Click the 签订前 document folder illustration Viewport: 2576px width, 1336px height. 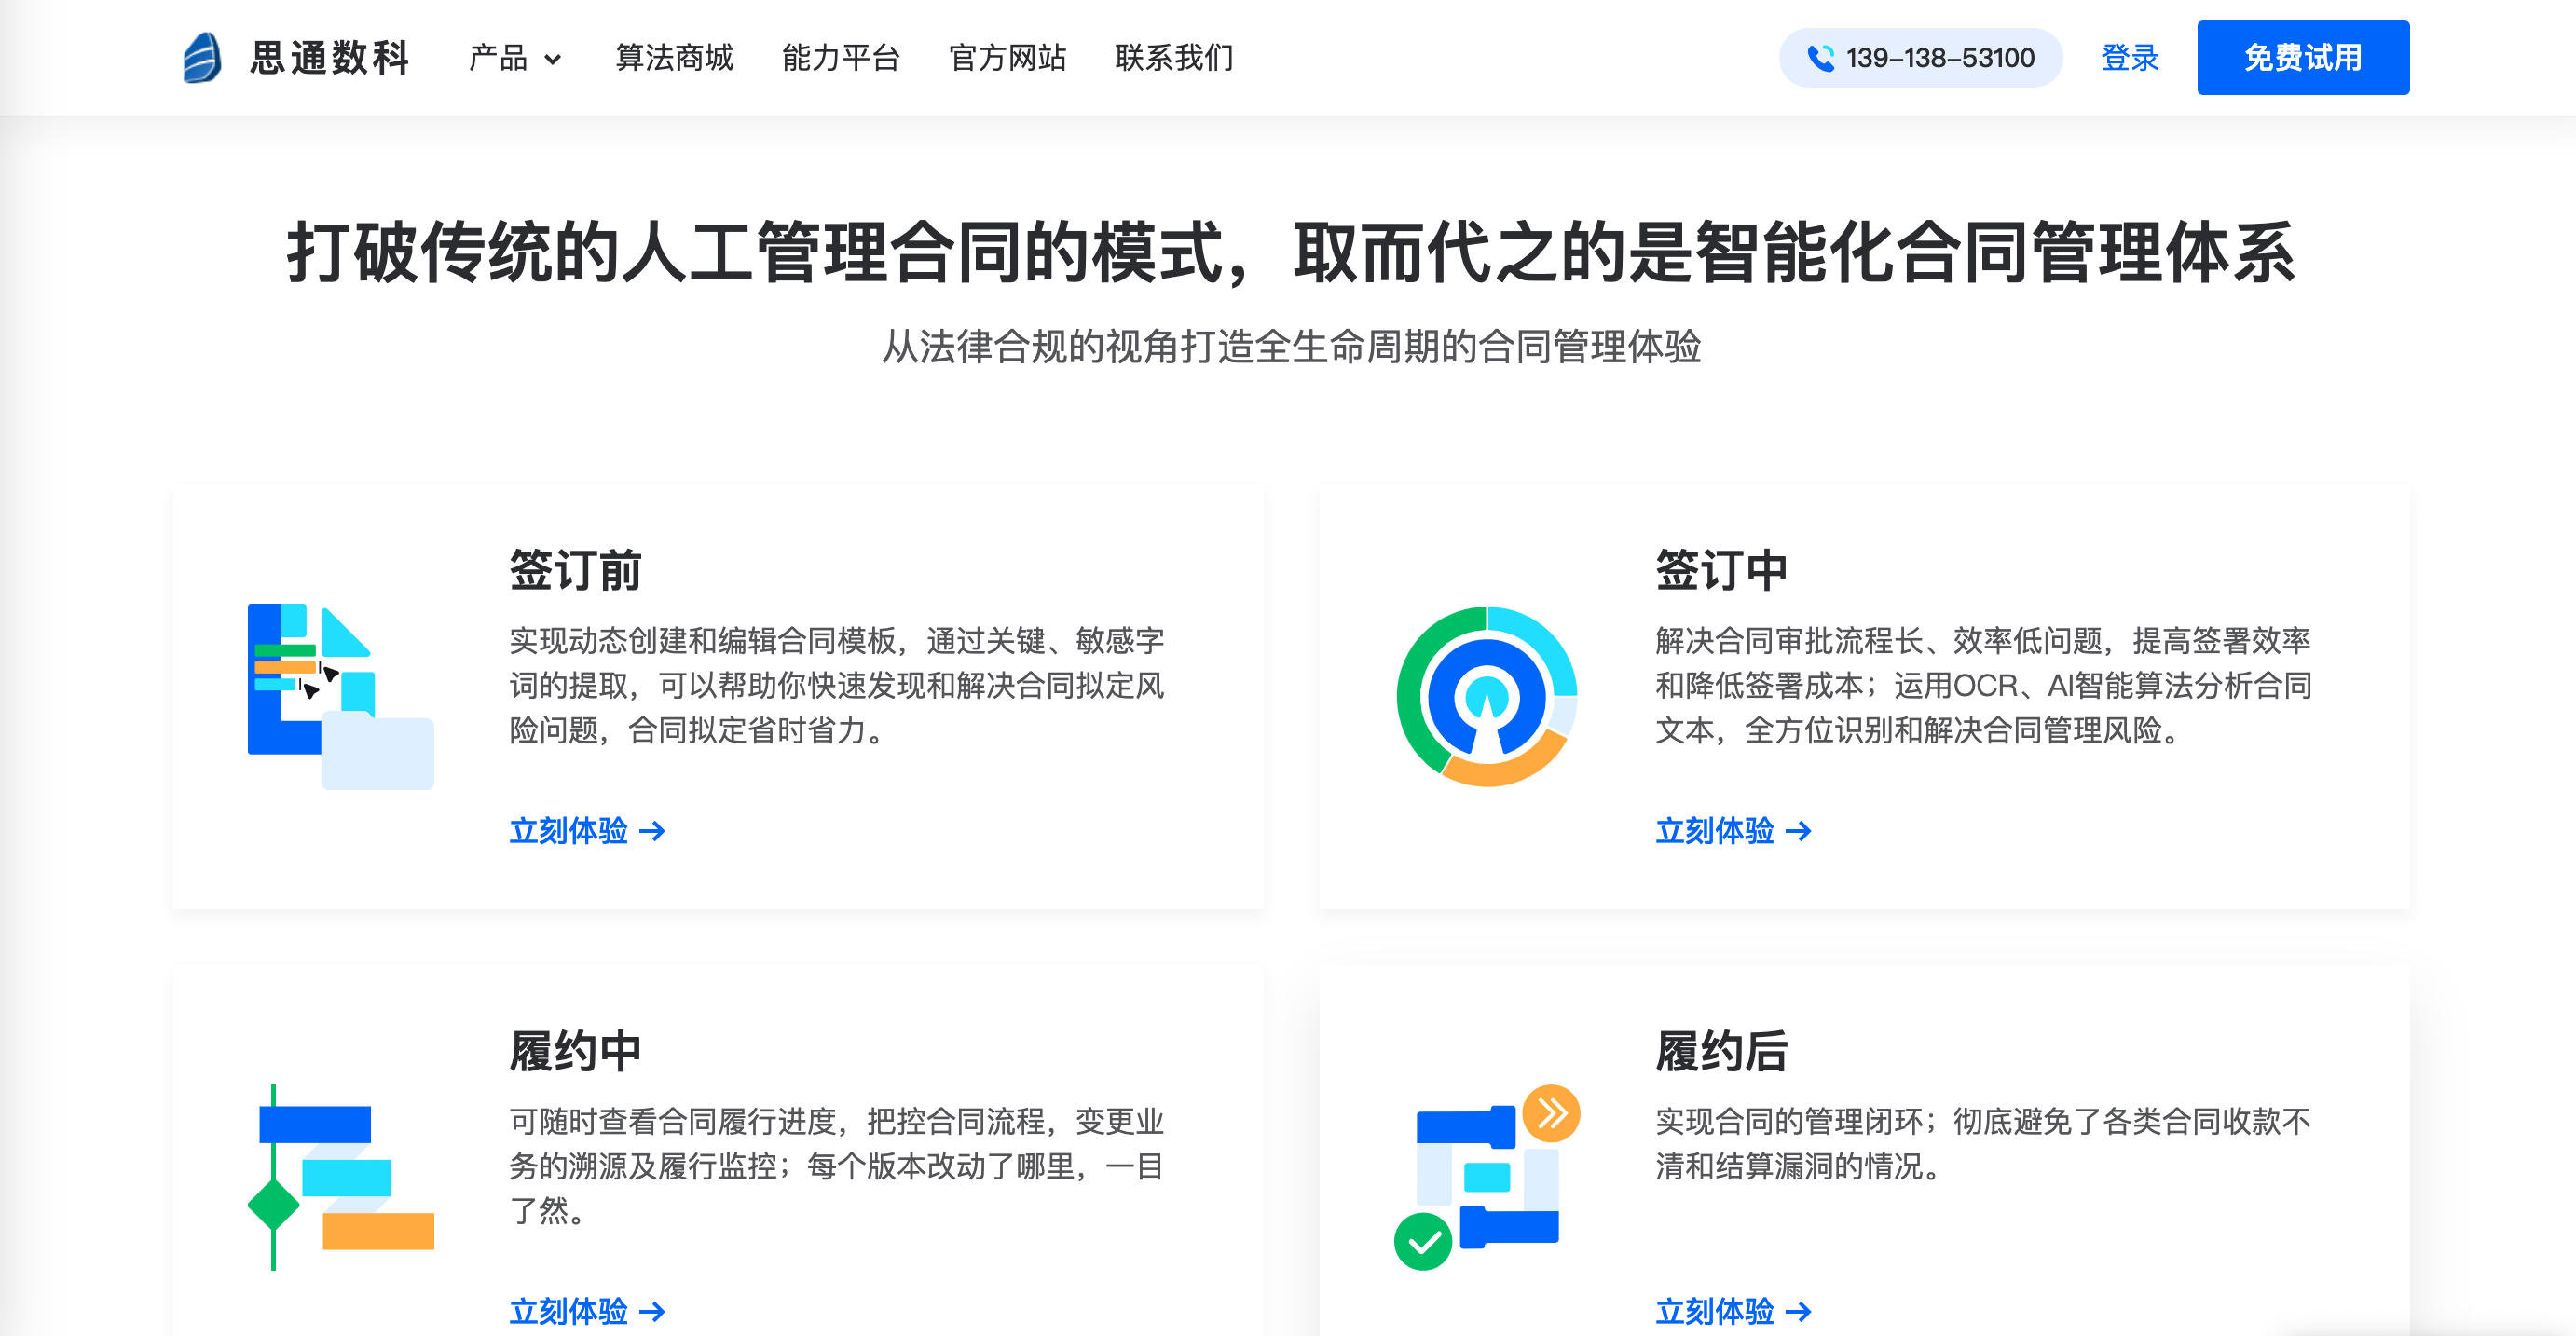point(341,696)
